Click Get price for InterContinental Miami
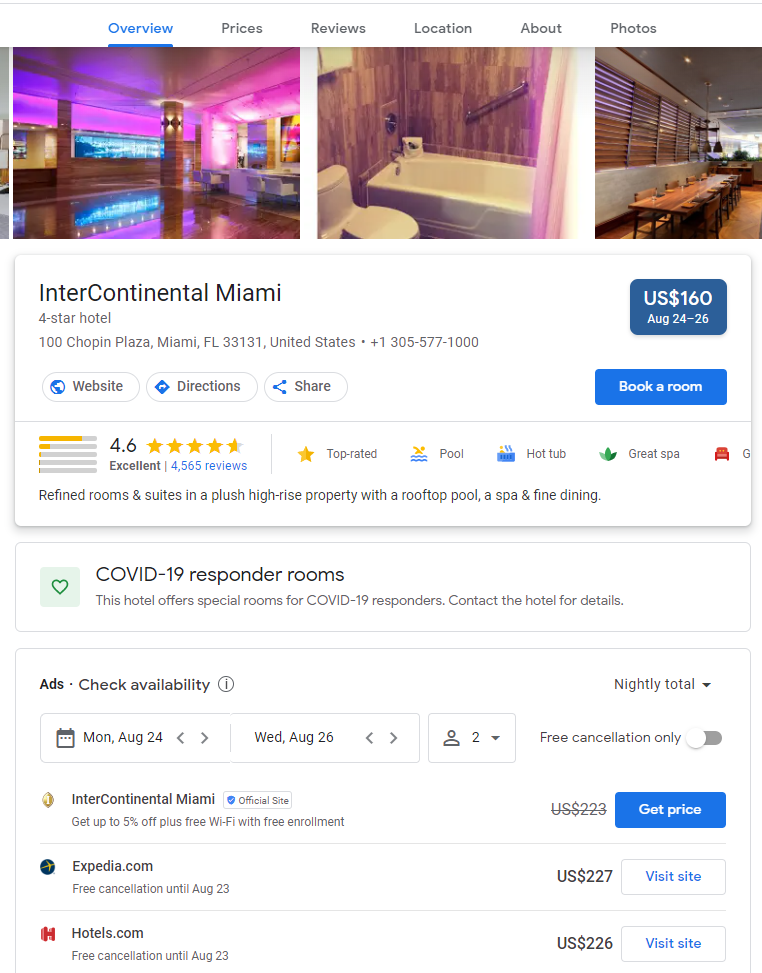This screenshot has width=762, height=973. click(x=670, y=810)
